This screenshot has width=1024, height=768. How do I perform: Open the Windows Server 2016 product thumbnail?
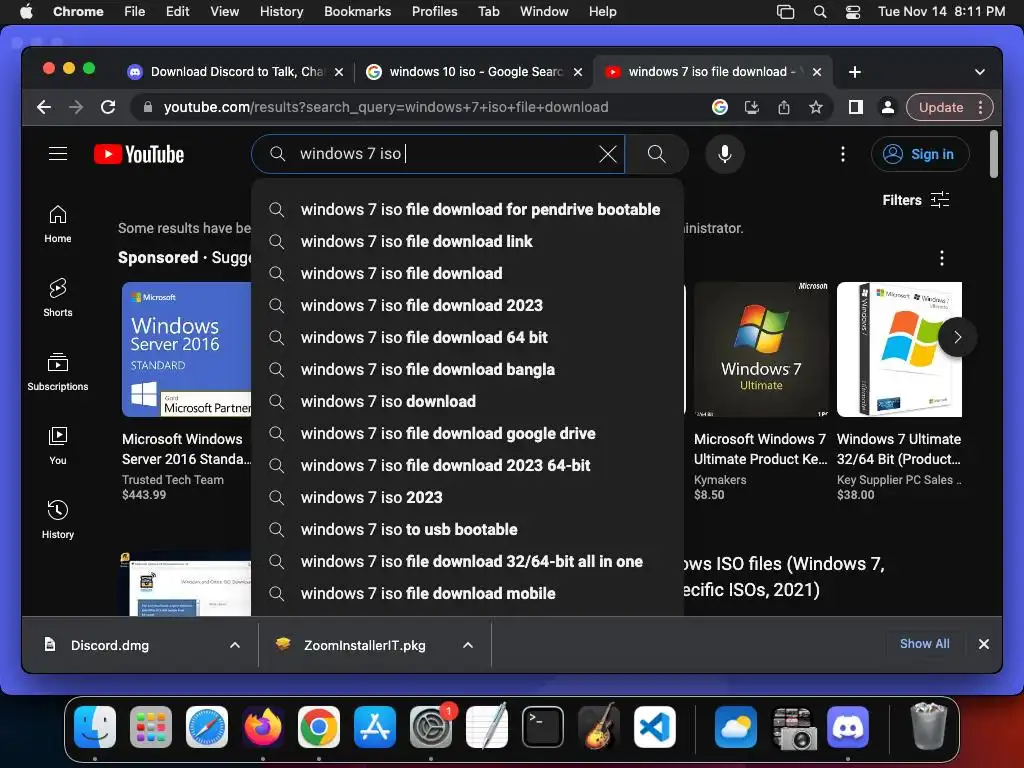coord(186,349)
